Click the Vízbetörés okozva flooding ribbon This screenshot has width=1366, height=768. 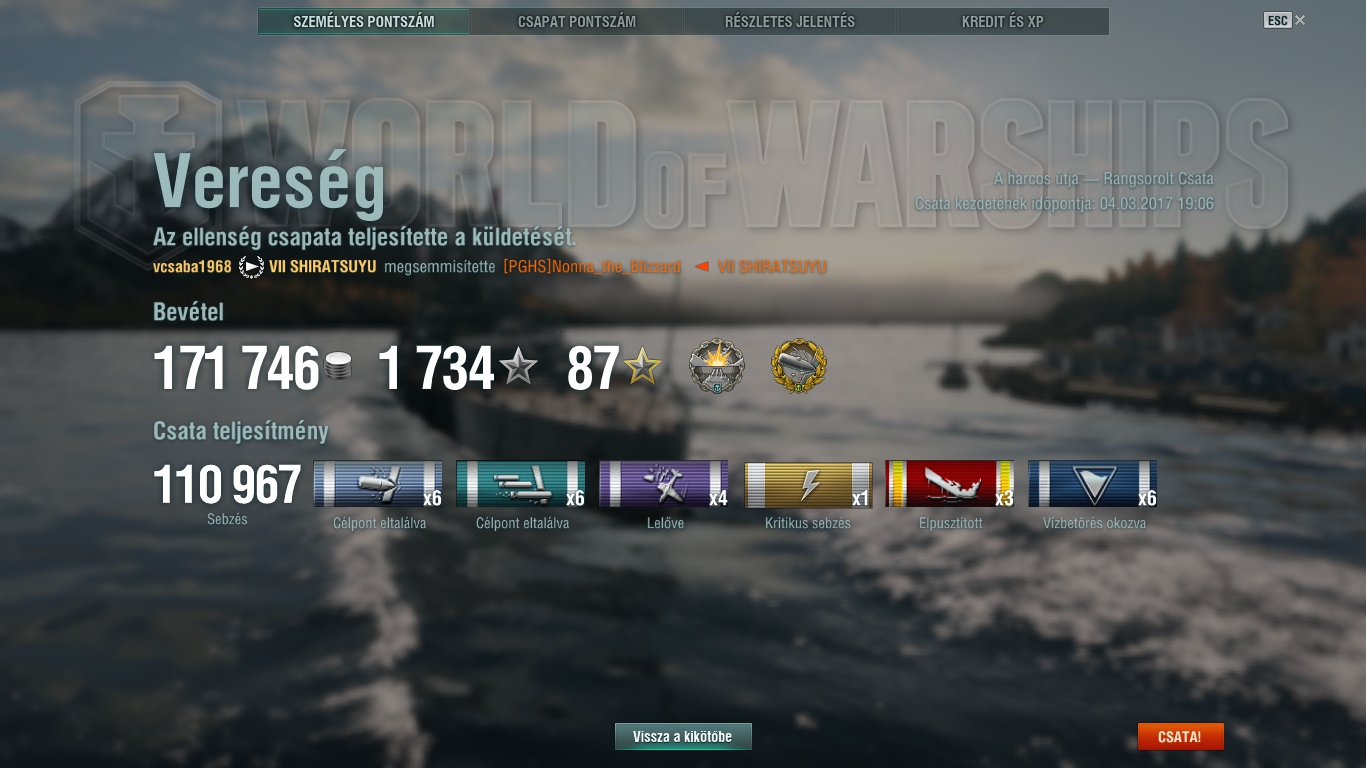(x=1093, y=484)
